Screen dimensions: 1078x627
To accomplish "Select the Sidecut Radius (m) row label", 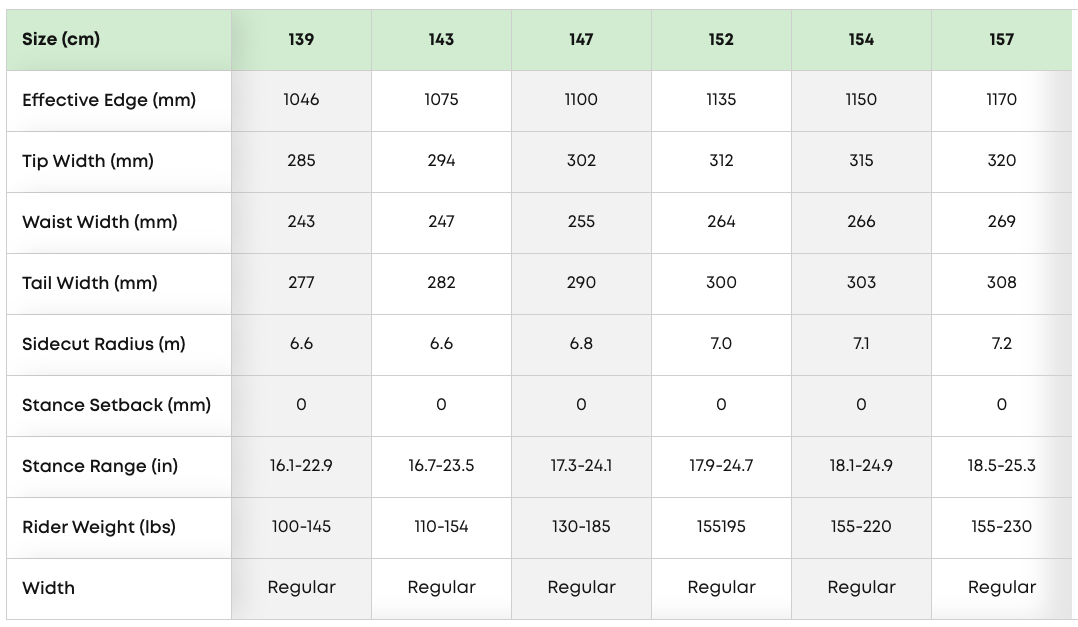I will (104, 344).
